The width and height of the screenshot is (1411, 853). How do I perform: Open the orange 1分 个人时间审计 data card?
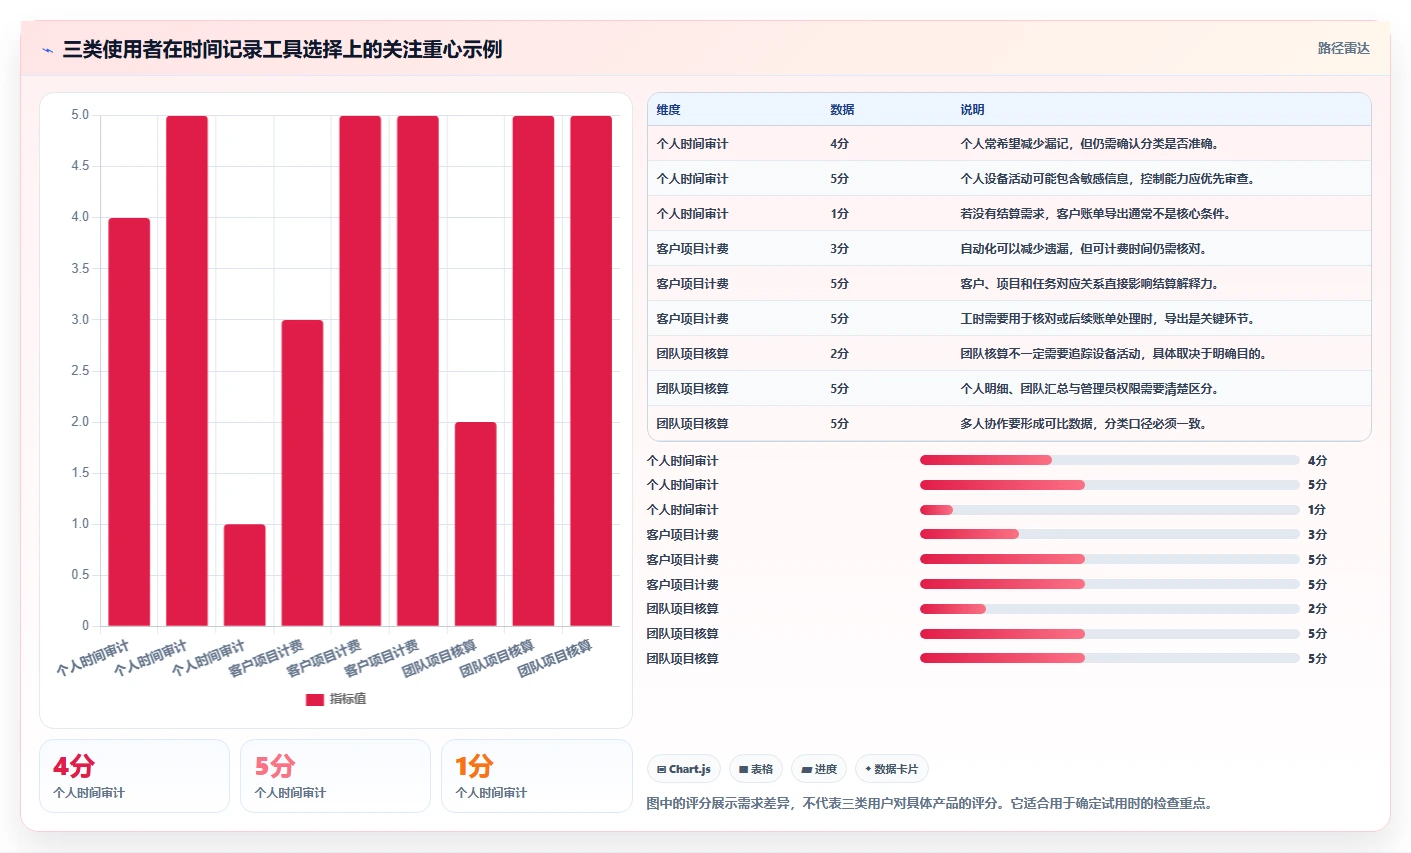point(536,776)
